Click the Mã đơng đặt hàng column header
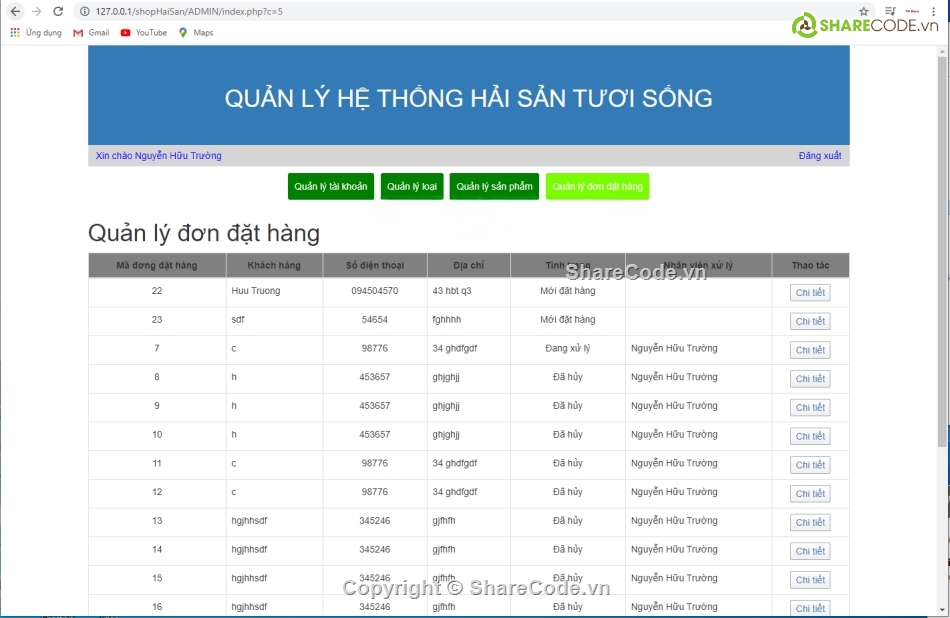 (x=157, y=265)
